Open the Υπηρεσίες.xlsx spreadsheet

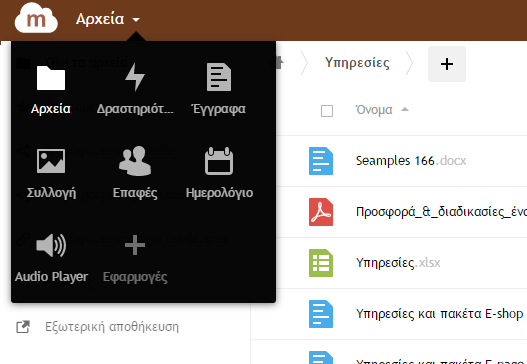tap(398, 262)
